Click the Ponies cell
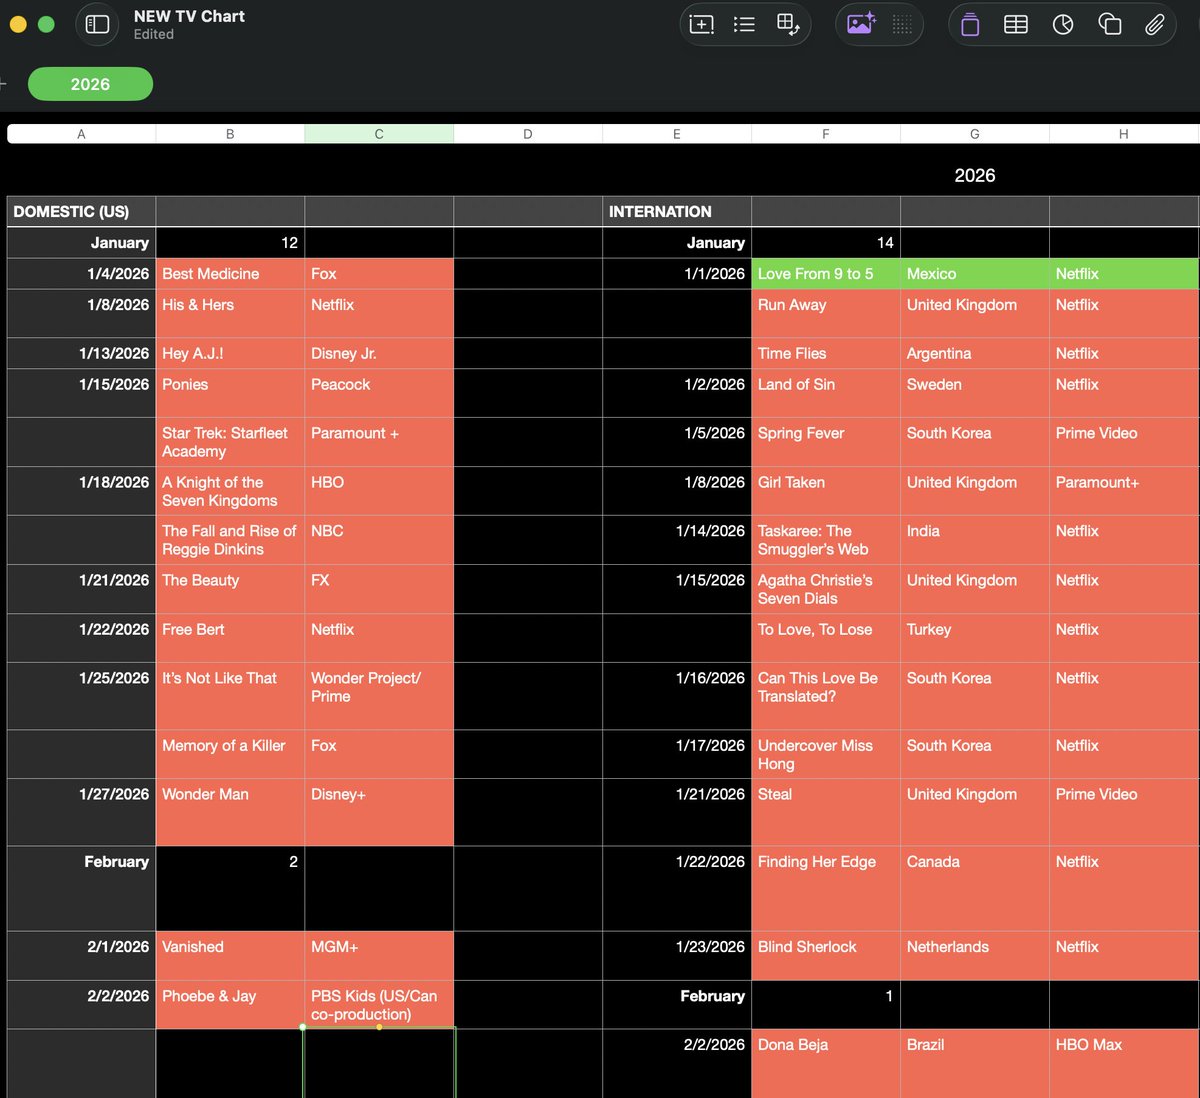 point(230,393)
